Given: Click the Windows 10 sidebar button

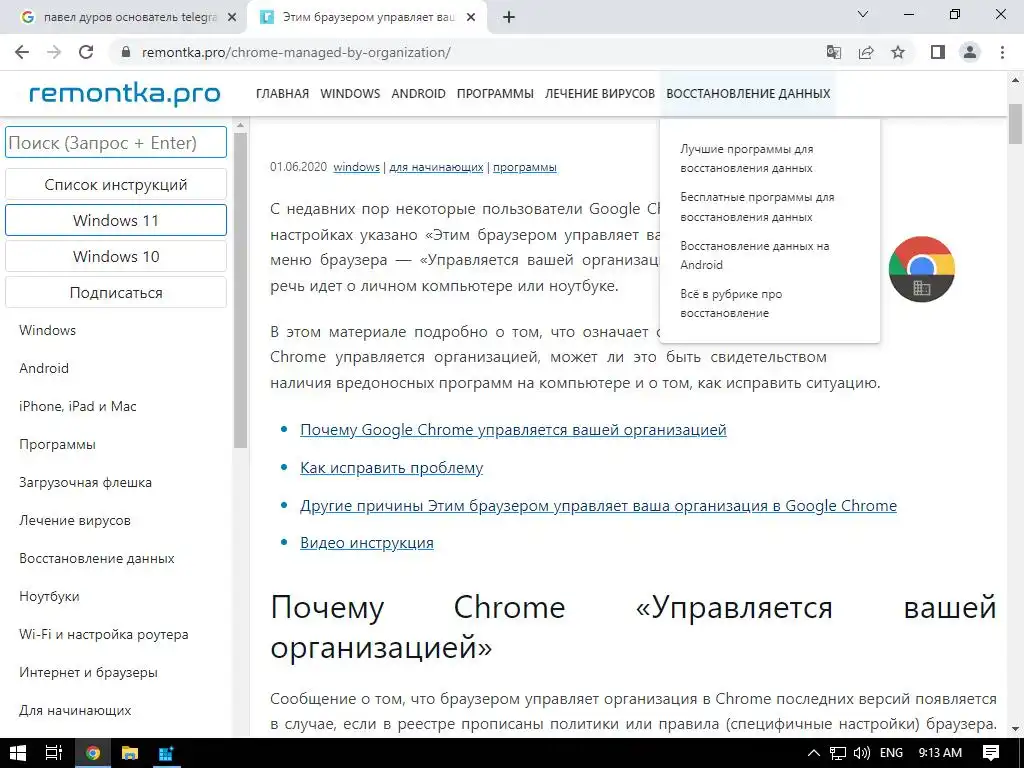Looking at the screenshot, I should [116, 256].
